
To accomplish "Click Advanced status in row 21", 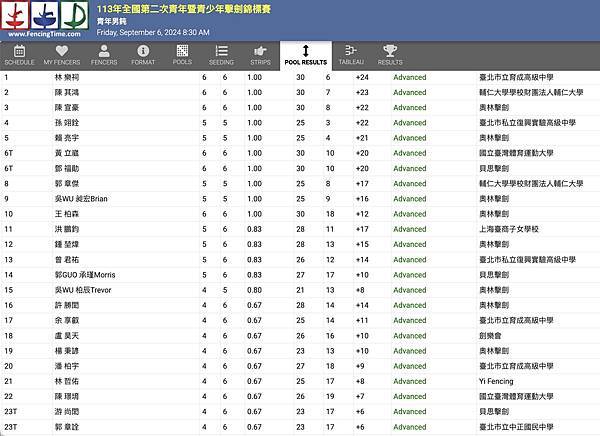I will pos(410,381).
